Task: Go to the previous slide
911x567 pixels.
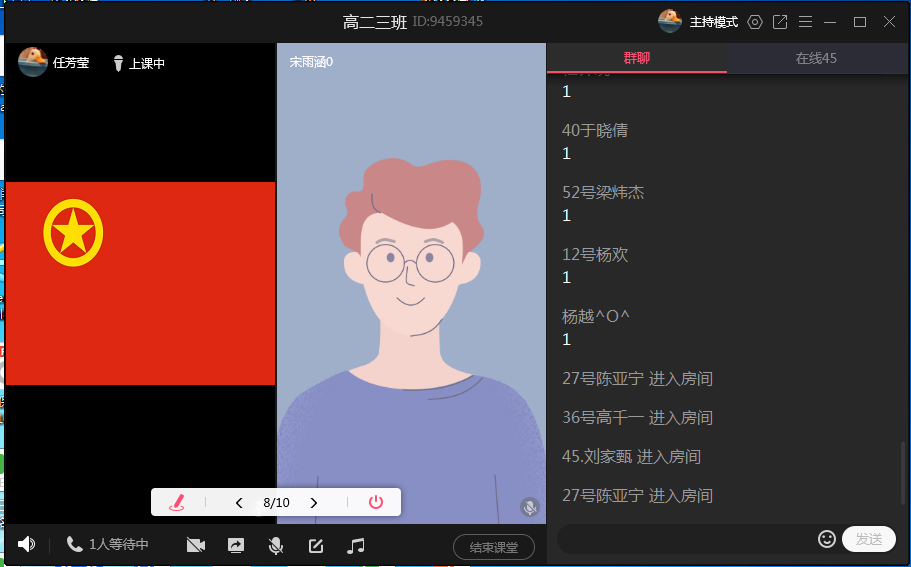Action: 239,503
